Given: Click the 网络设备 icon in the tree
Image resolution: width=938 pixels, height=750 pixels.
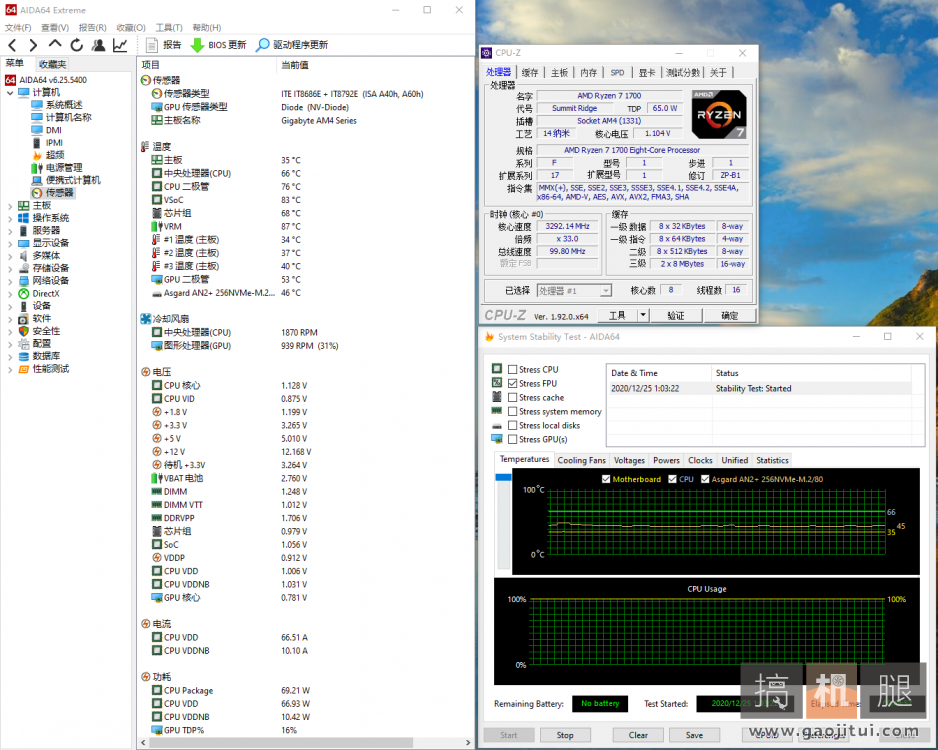Looking at the screenshot, I should (x=24, y=281).
